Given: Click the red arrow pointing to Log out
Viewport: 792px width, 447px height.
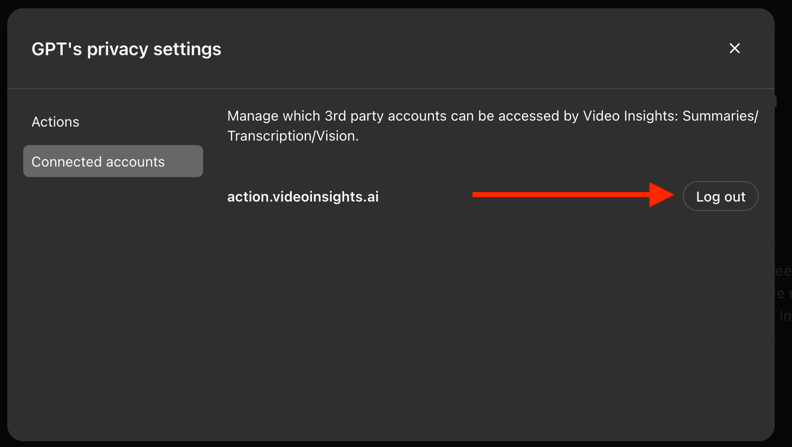Looking at the screenshot, I should pyautogui.click(x=573, y=194).
